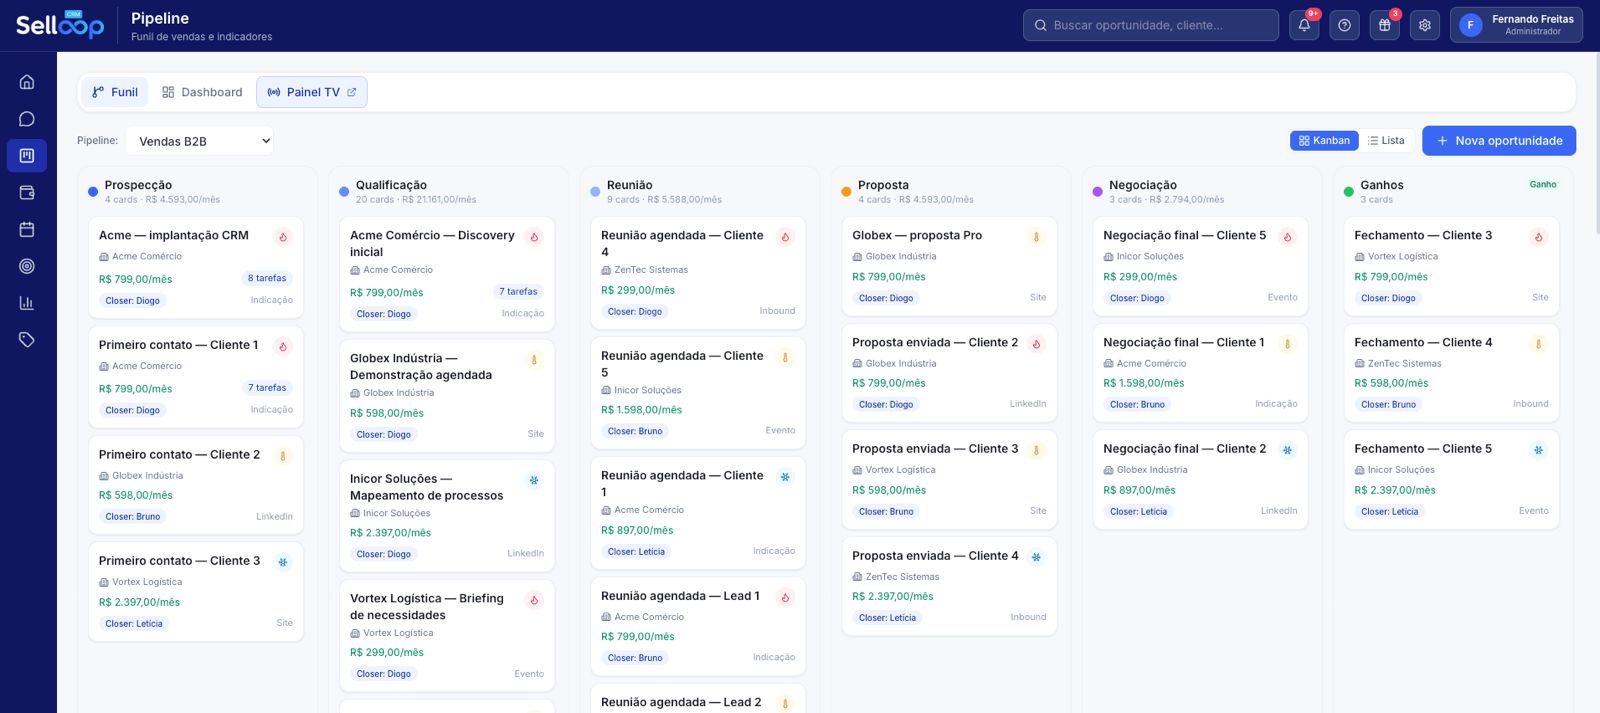Viewport: 1600px width, 713px height.
Task: Click Reunião column header title
Action: click(x=630, y=185)
